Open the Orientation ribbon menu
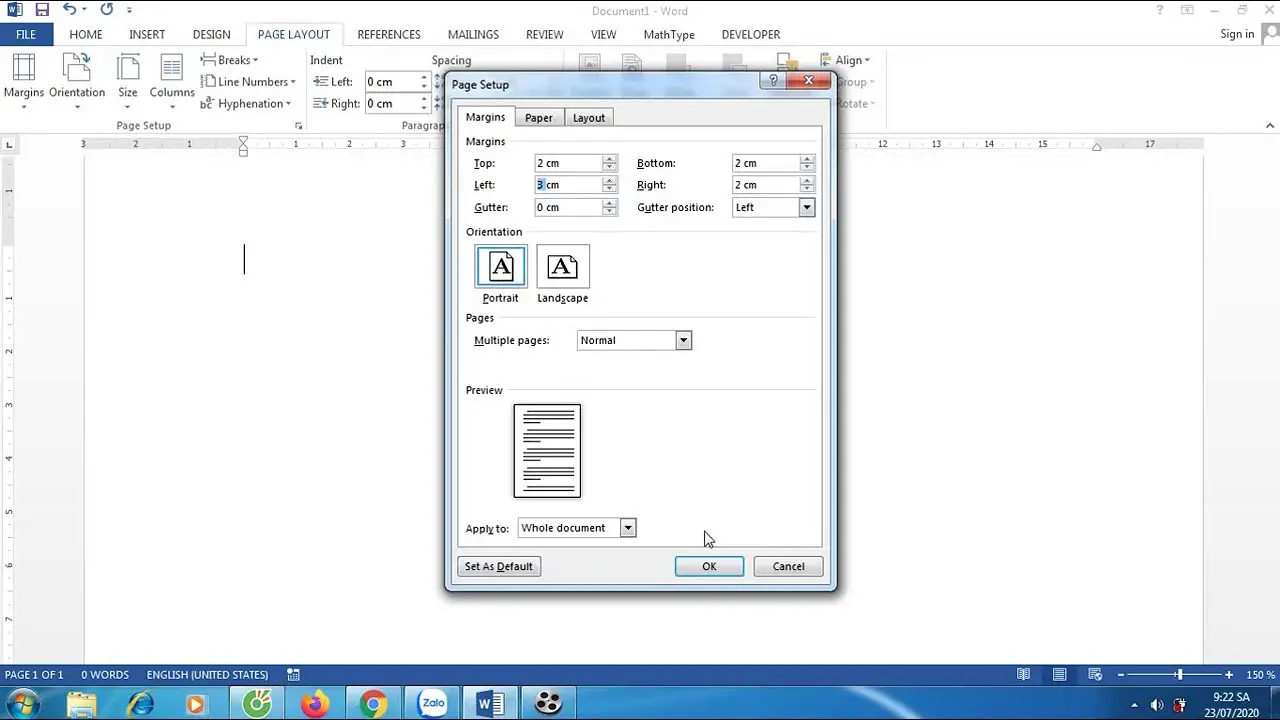This screenshot has height=720, width=1280. point(77,80)
